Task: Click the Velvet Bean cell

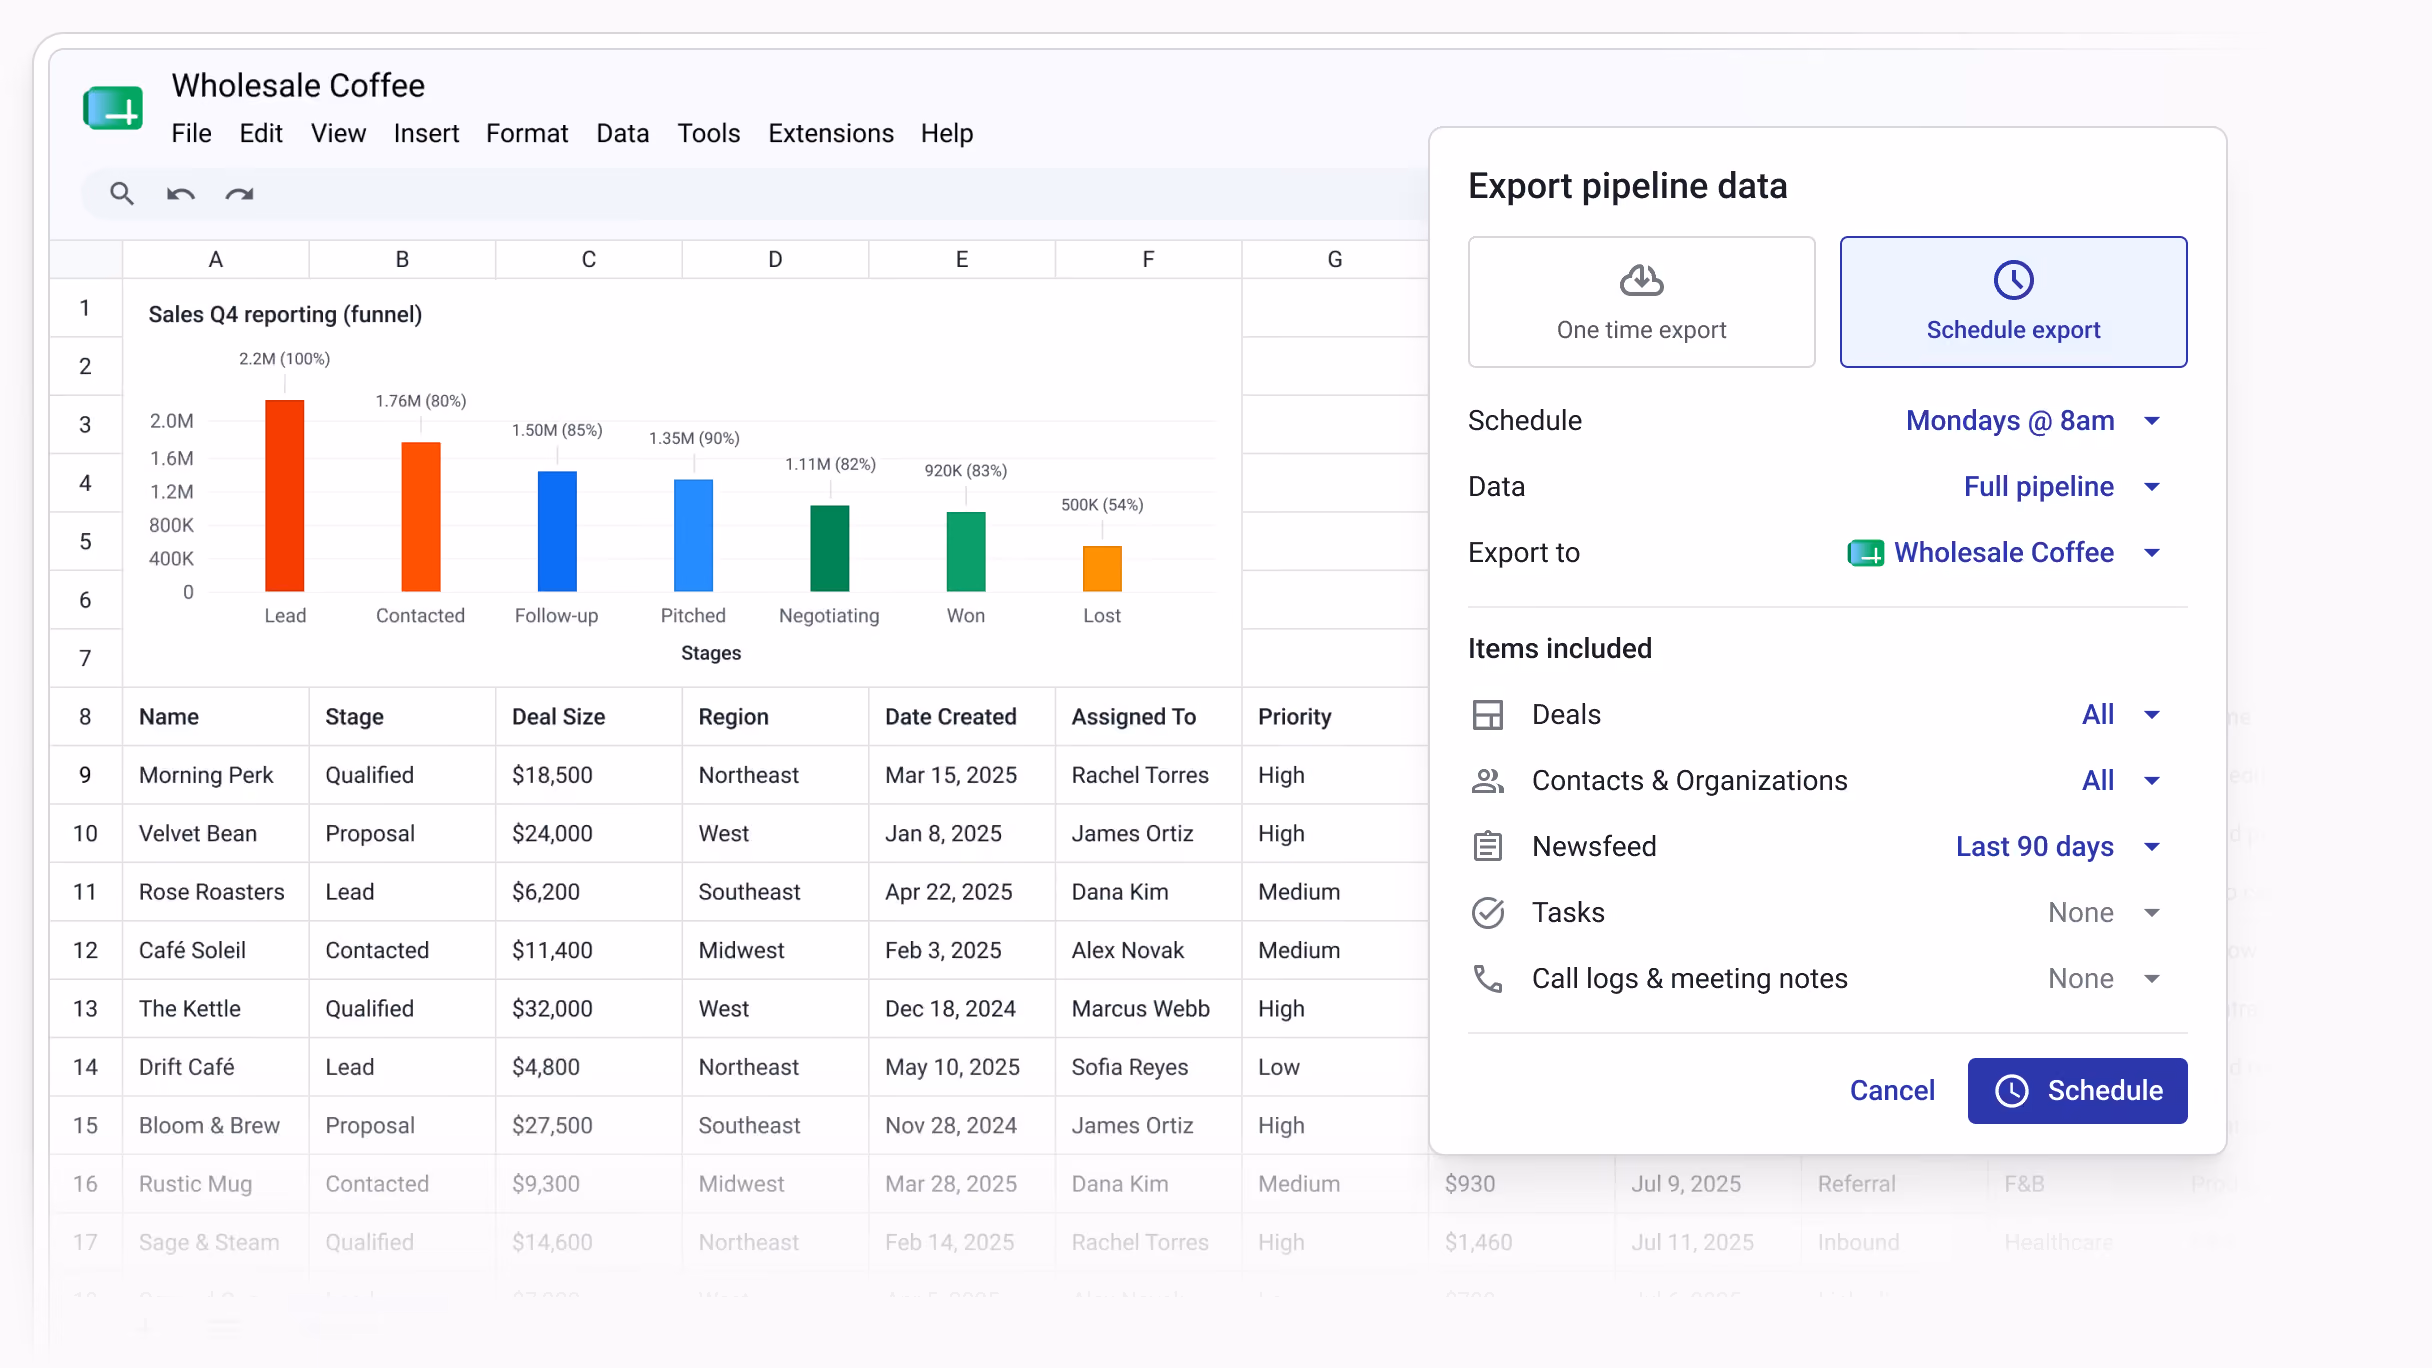Action: (216, 834)
